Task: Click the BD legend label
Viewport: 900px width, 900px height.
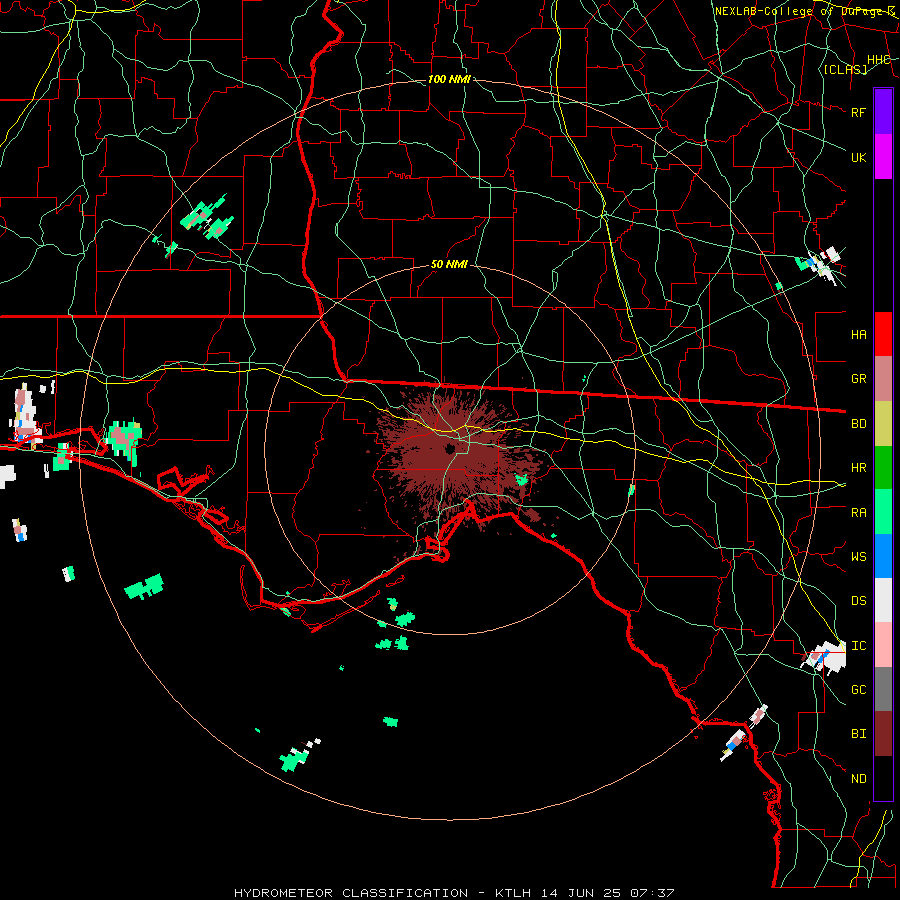Action: click(859, 424)
